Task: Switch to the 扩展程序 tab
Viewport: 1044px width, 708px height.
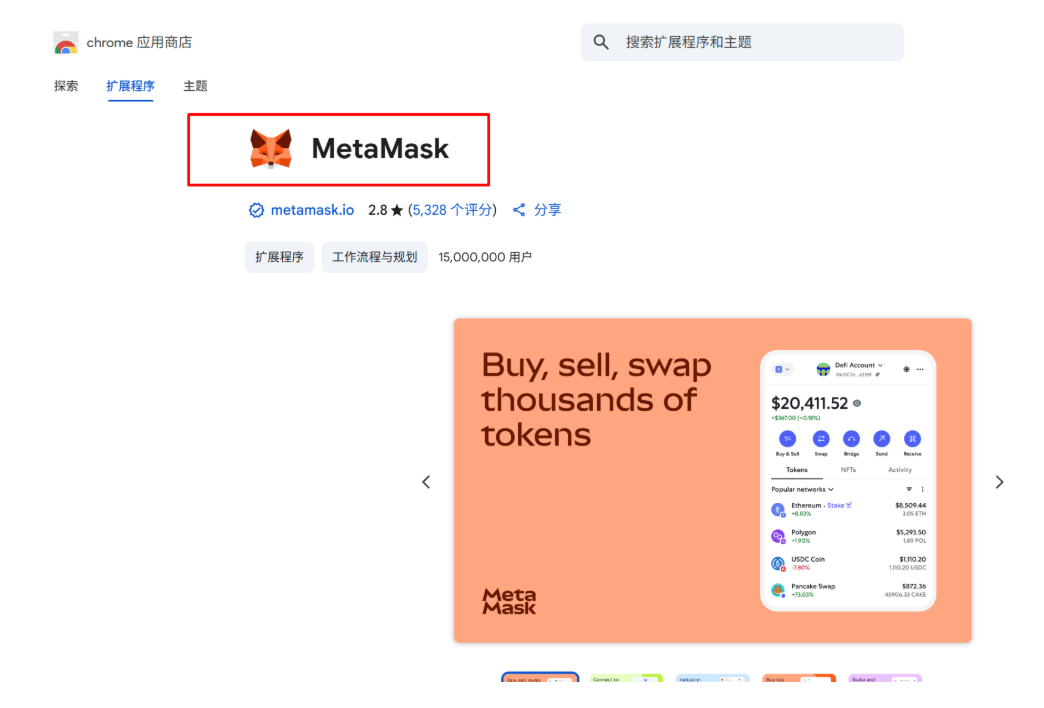Action: pos(130,86)
